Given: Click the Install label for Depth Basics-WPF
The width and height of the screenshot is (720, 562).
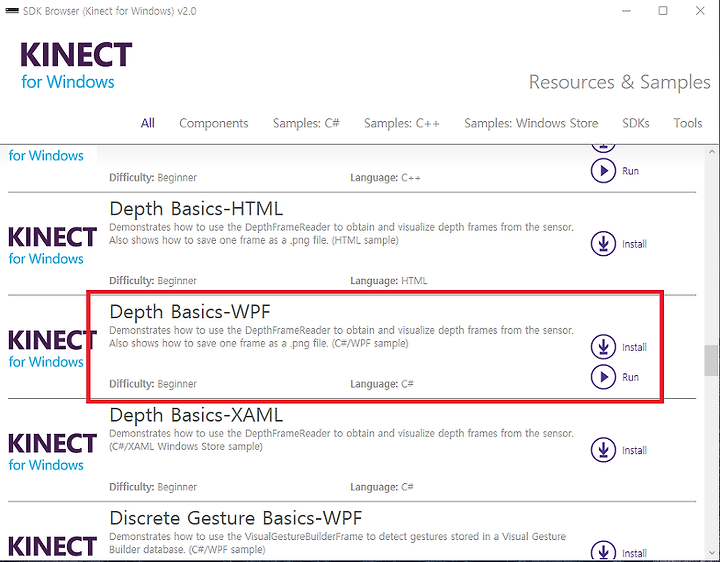Looking at the screenshot, I should (634, 348).
